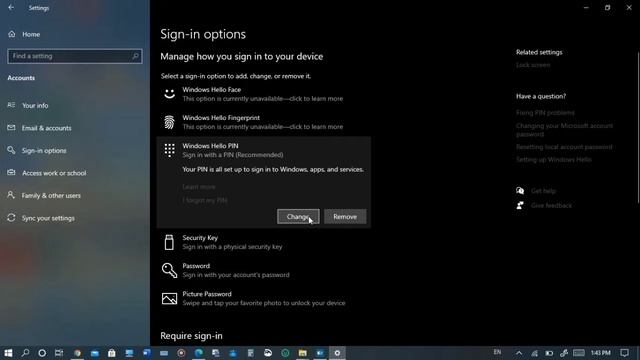Open the Windows Start menu
The image size is (640, 360).
coord(8,353)
